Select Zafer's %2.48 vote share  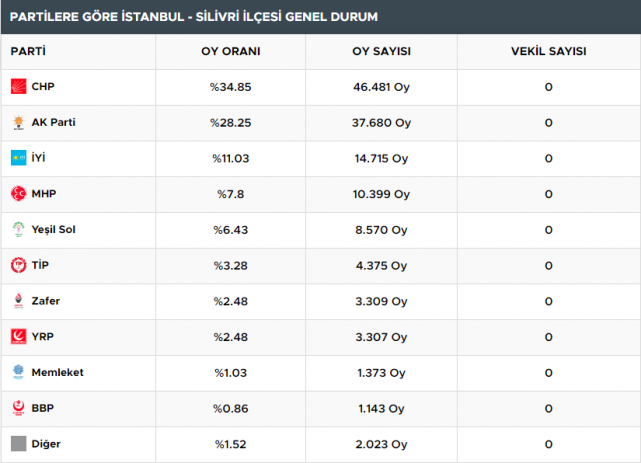click(231, 302)
